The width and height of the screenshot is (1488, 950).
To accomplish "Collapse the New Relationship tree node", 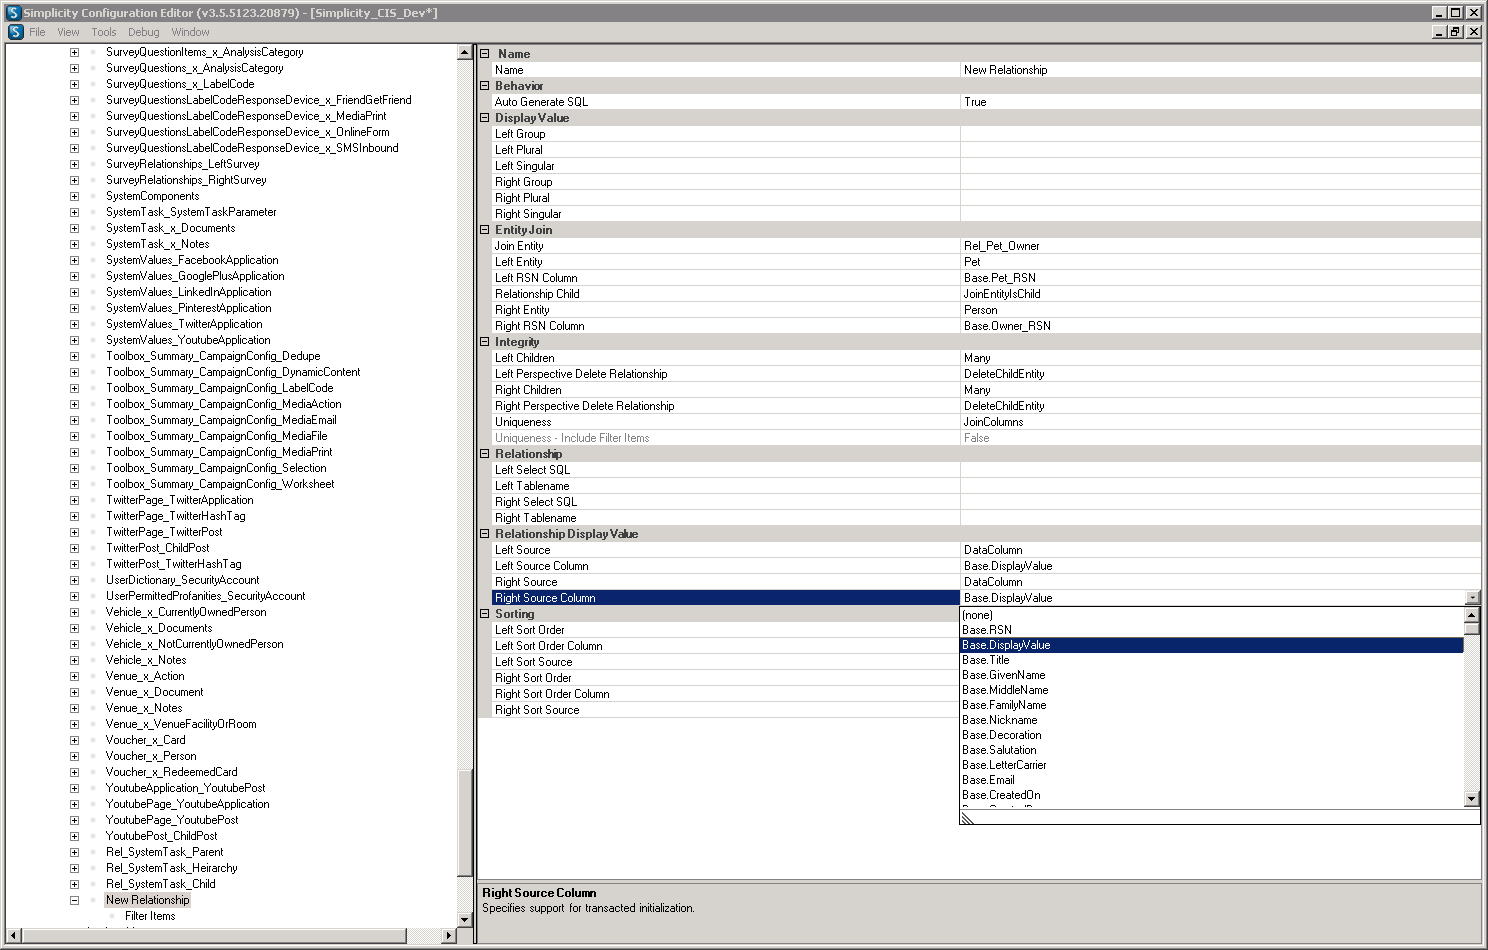I will (x=74, y=900).
